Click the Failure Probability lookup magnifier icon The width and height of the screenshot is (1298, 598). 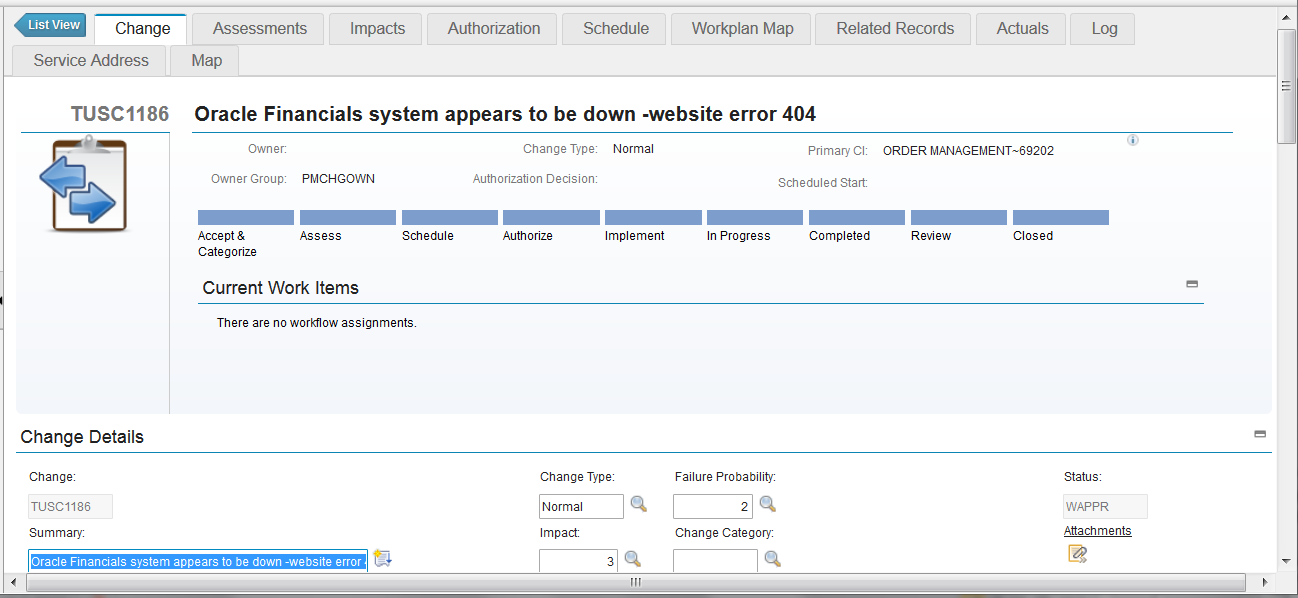pyautogui.click(x=767, y=504)
